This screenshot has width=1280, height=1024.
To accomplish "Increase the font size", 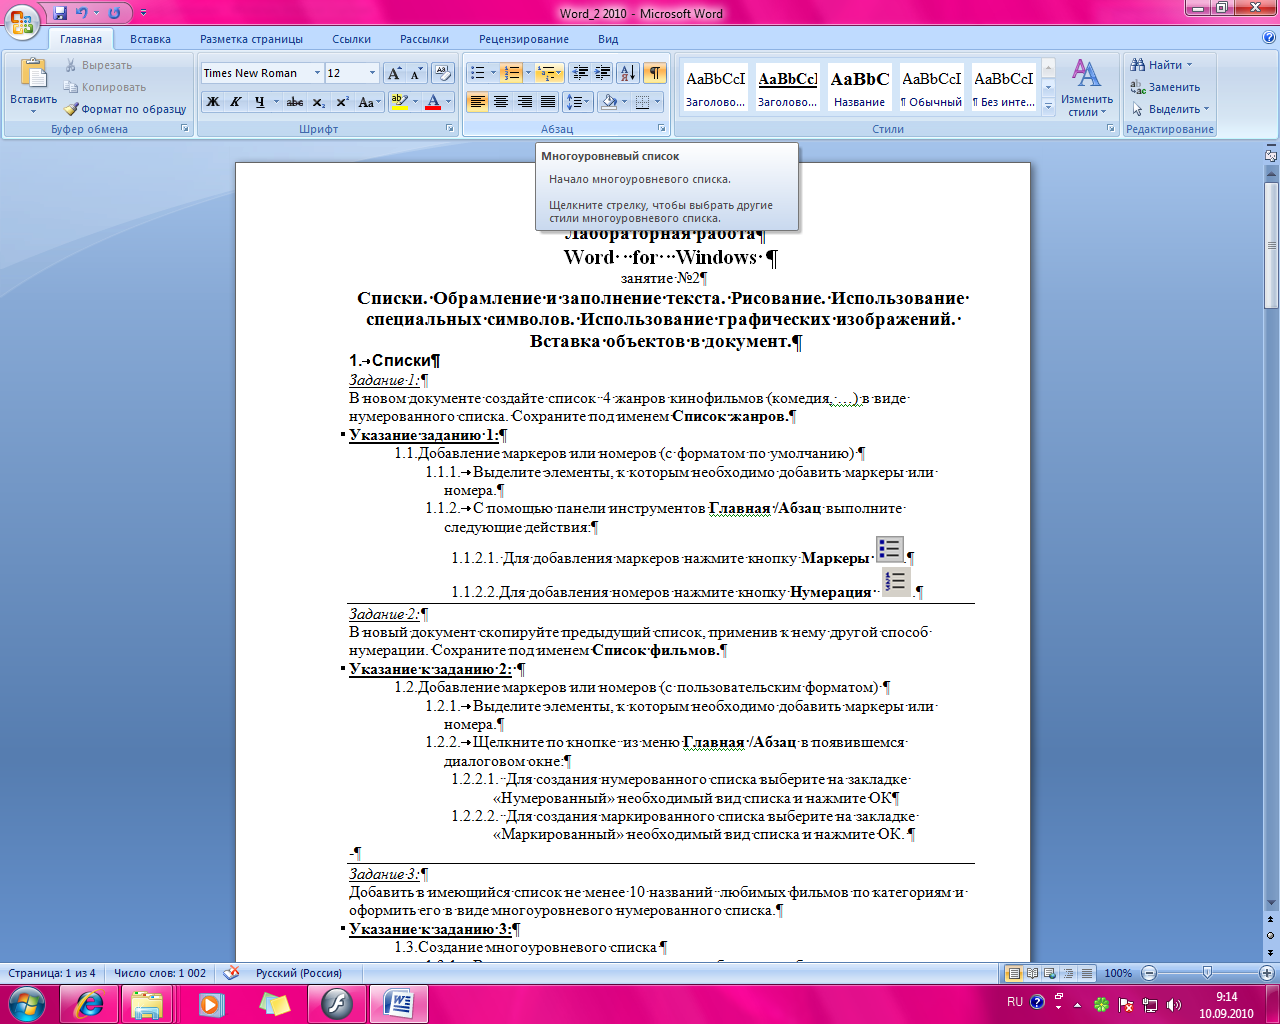I will [x=395, y=73].
